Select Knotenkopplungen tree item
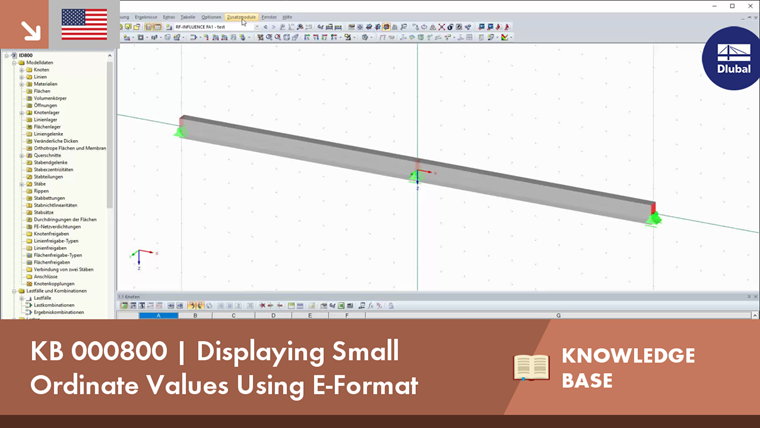760x428 pixels. click(x=54, y=284)
